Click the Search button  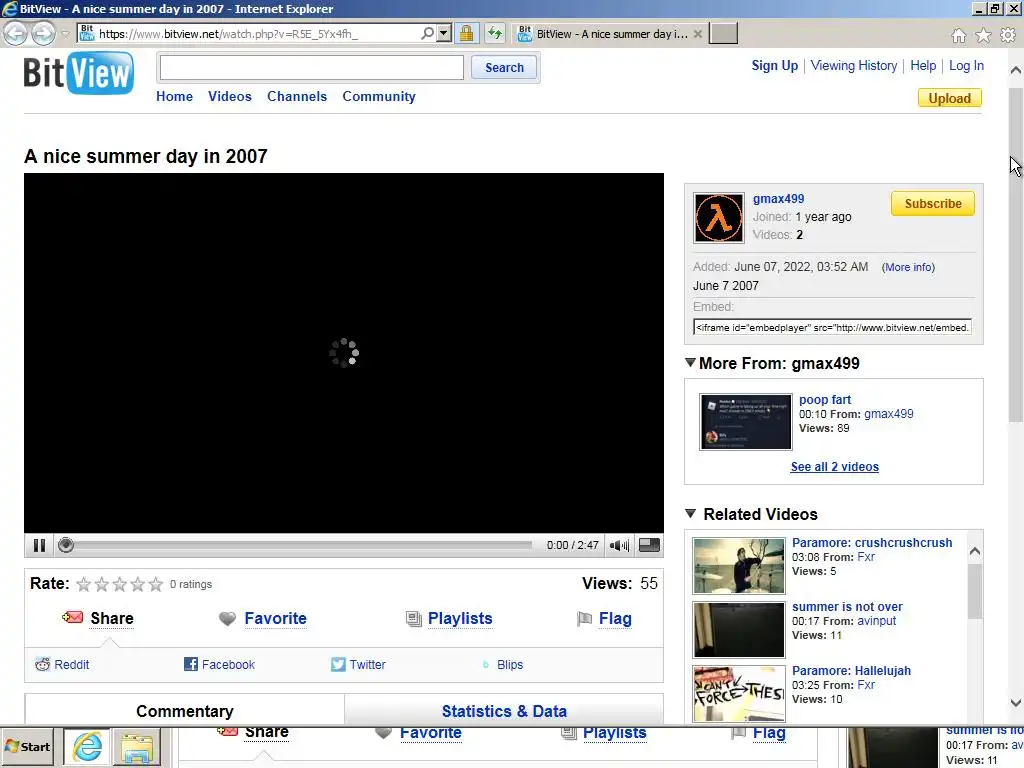[x=504, y=67]
